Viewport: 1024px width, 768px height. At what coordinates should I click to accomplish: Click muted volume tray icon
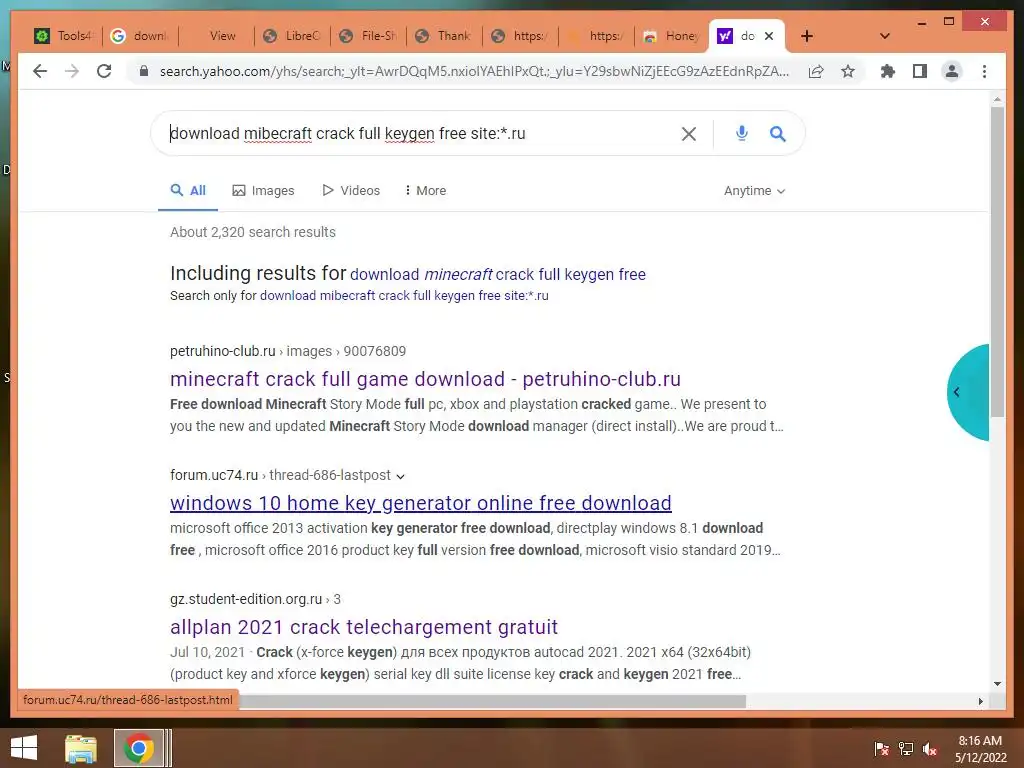coord(930,748)
